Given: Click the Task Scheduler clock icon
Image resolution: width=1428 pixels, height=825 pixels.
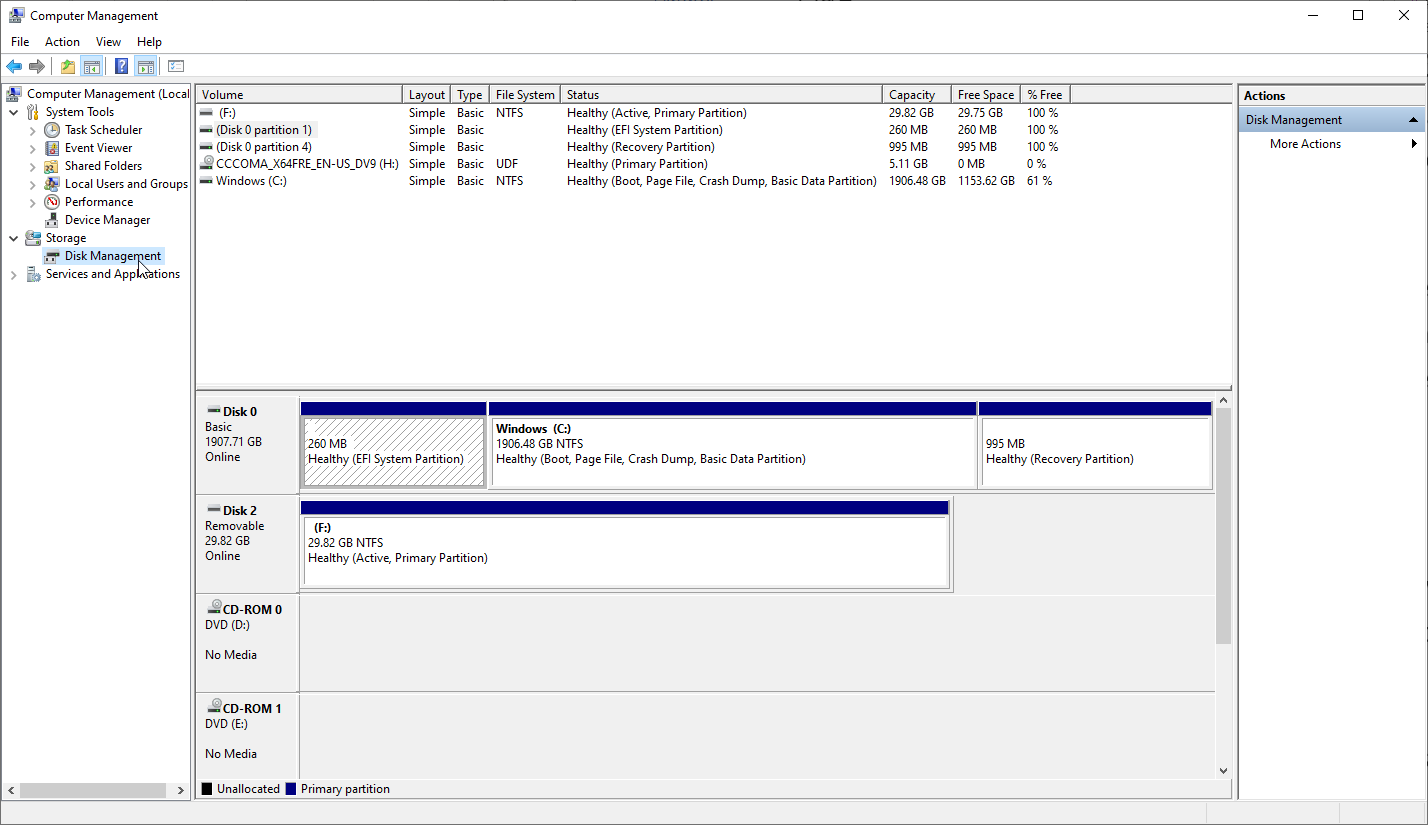Looking at the screenshot, I should coord(52,130).
